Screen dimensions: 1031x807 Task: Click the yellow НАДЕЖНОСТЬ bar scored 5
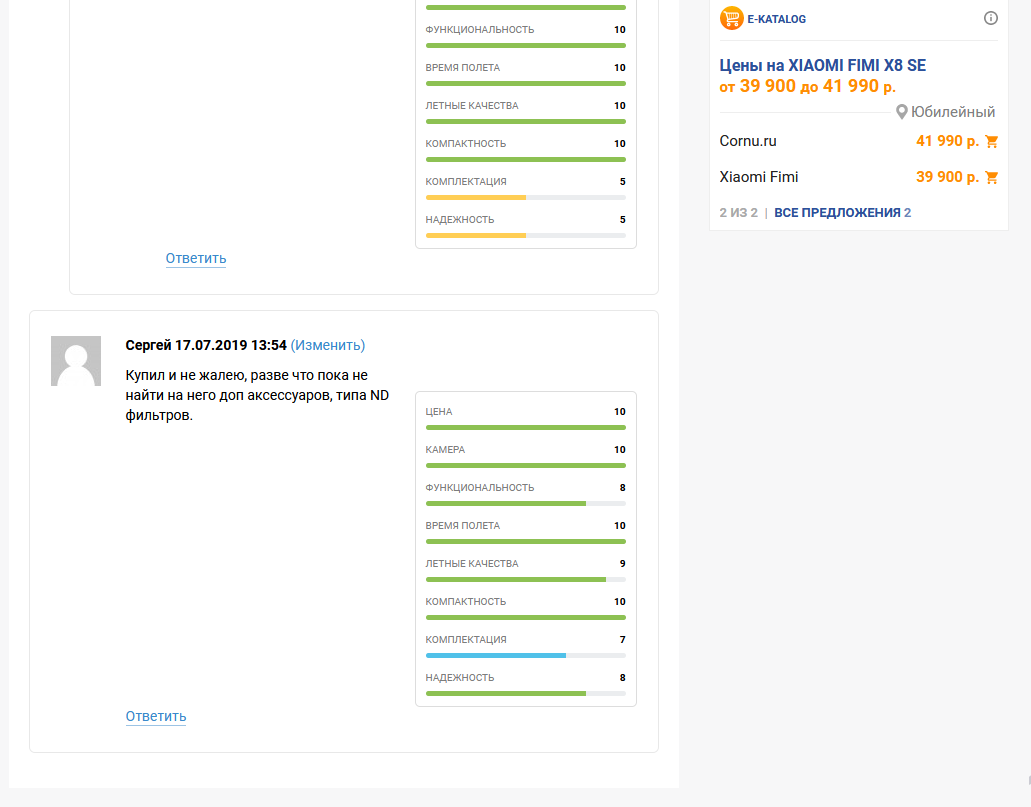pos(525,235)
